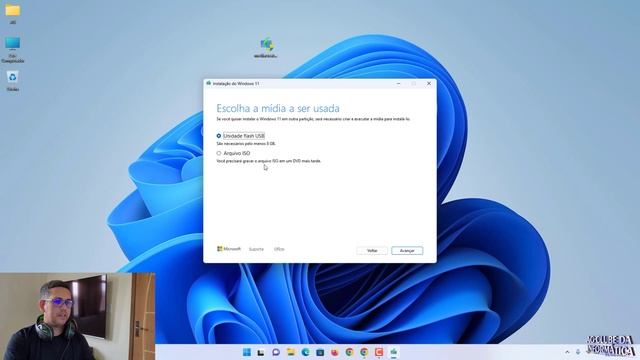Select the Unidade flash USB radio option
This screenshot has width=640, height=360.
click(x=219, y=136)
